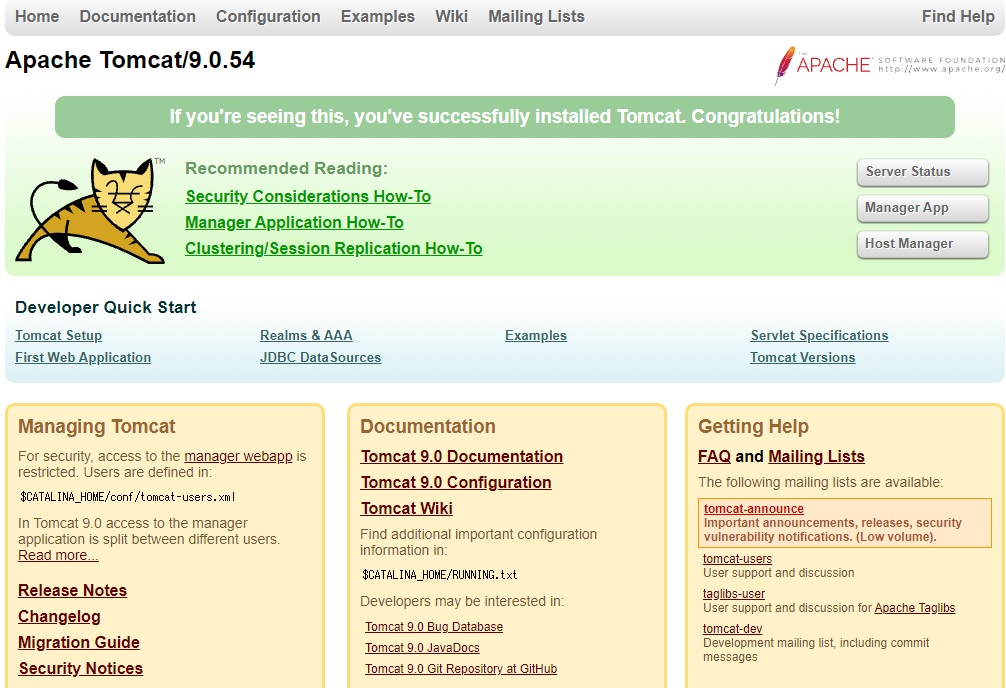Viewport: 1006px width, 688px height.
Task: Click the green Congratulations banner text
Action: tap(504, 117)
